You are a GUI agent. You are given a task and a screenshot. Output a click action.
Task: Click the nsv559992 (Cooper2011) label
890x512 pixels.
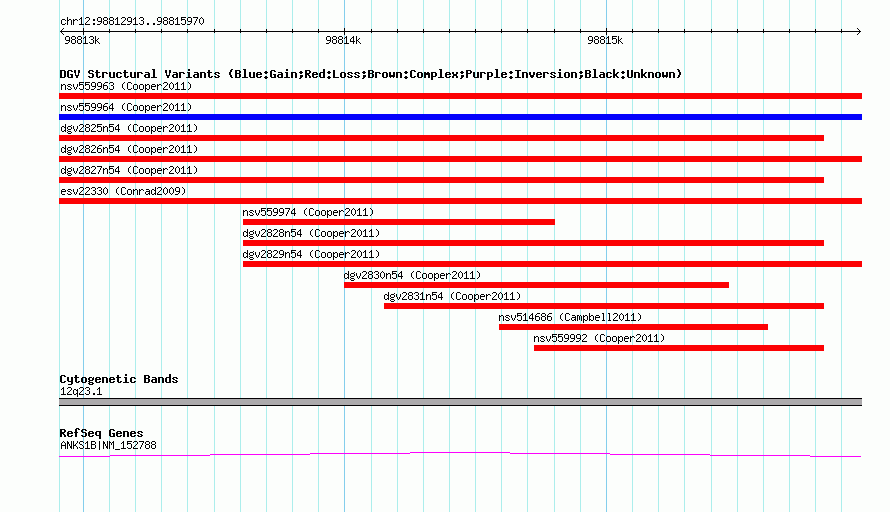tap(599, 338)
